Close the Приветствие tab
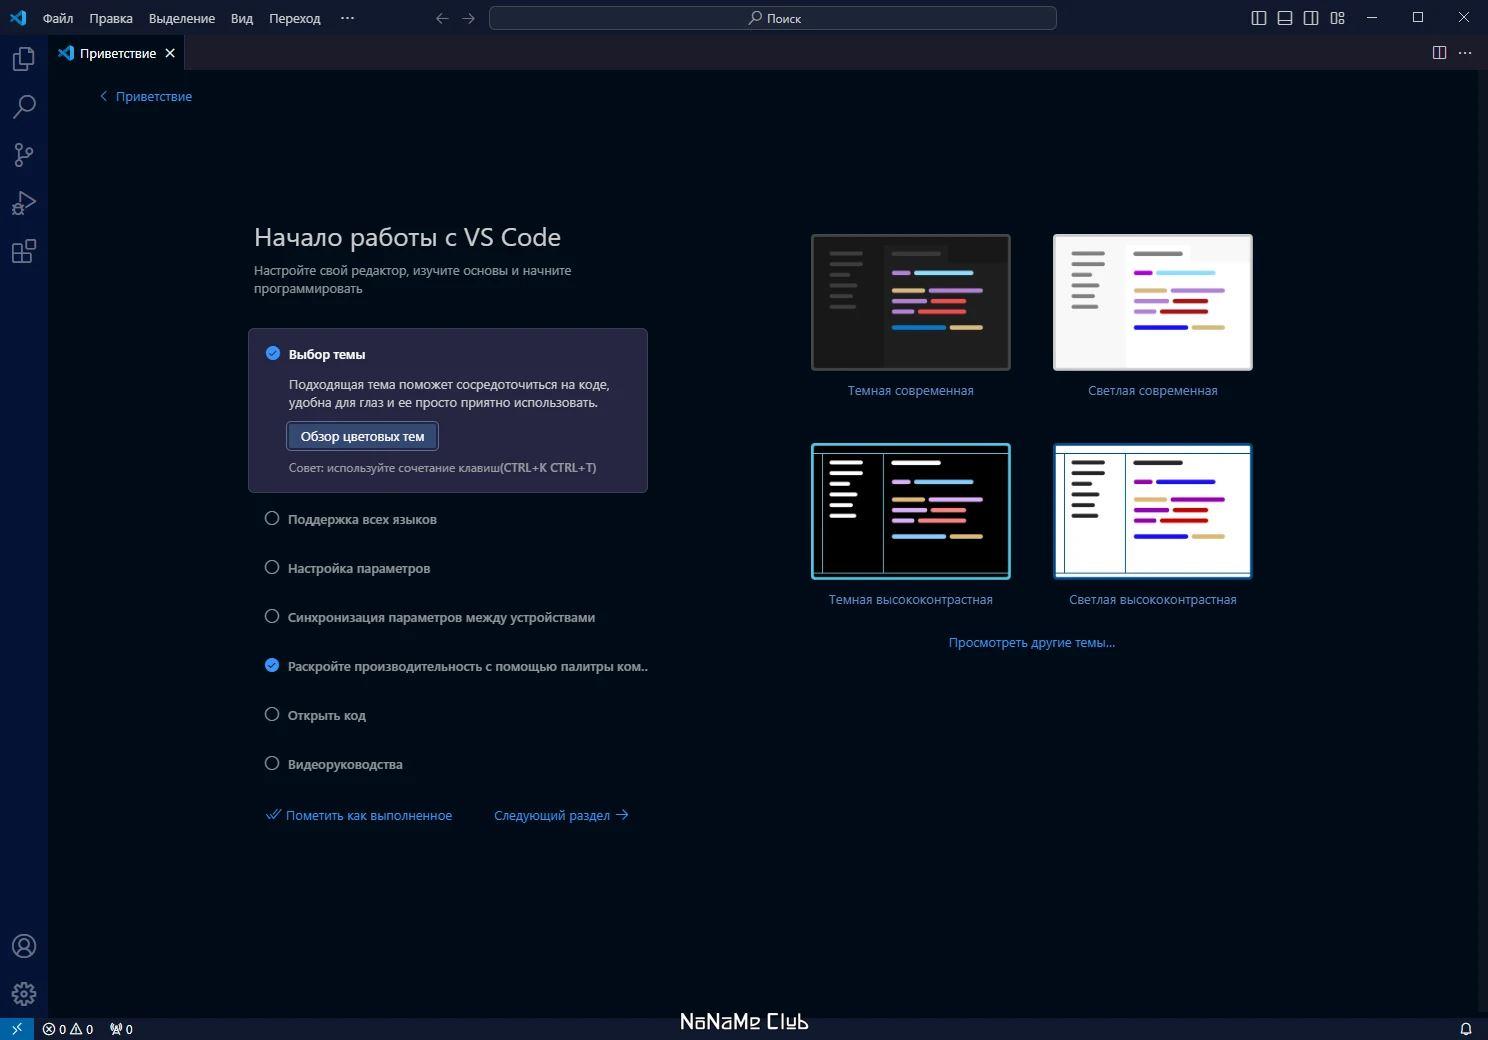The image size is (1488, 1040). (170, 53)
